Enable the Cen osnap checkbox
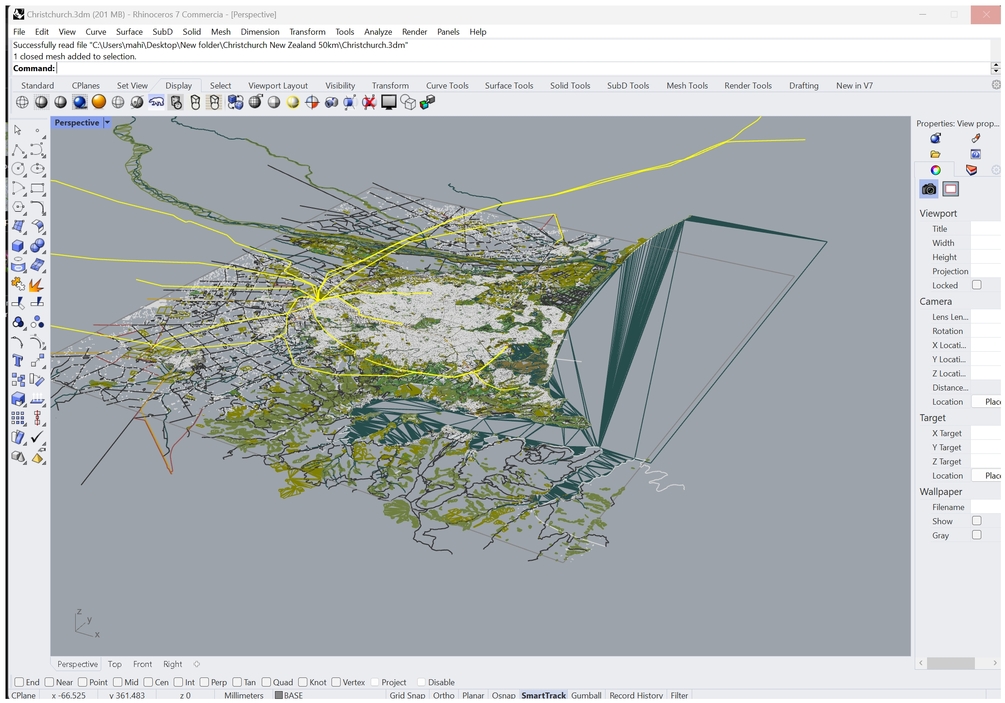This screenshot has width=1005, height=703. [x=148, y=682]
